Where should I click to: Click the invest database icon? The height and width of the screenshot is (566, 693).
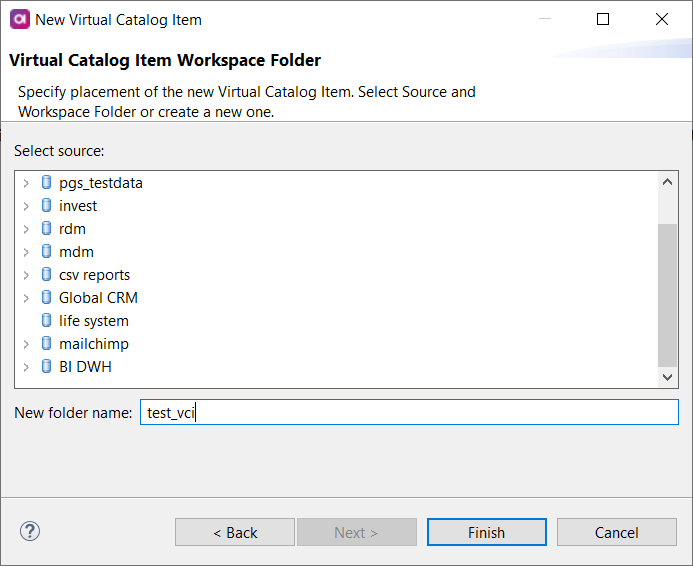[46, 206]
